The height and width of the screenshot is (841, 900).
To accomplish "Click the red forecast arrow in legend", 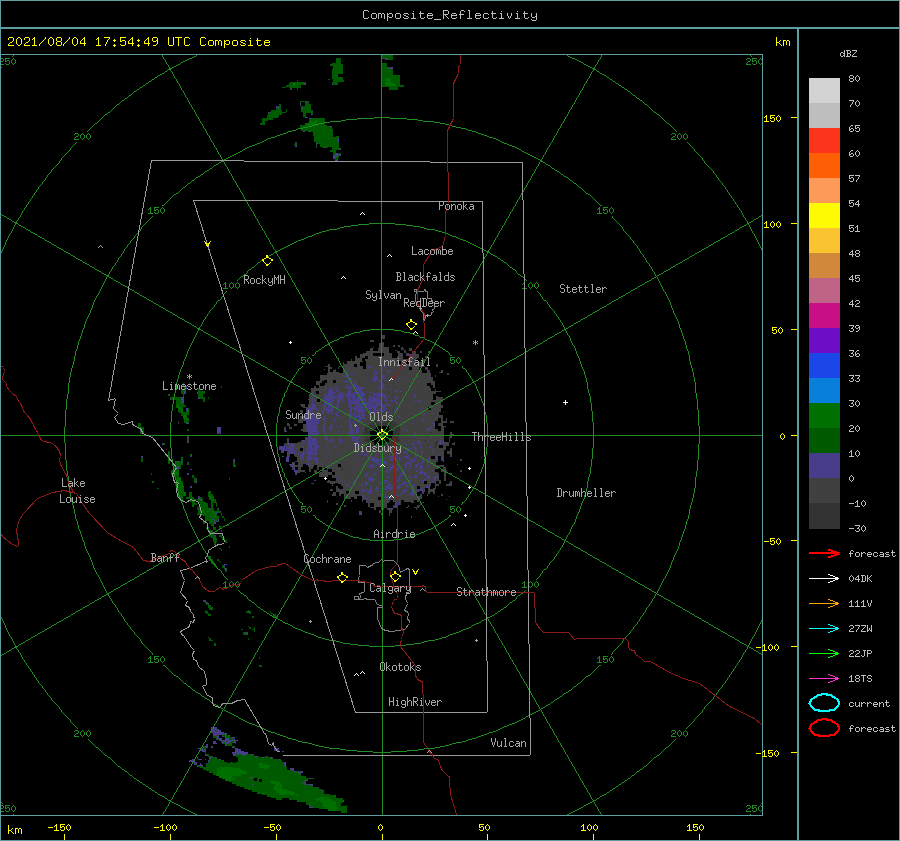I will [824, 553].
